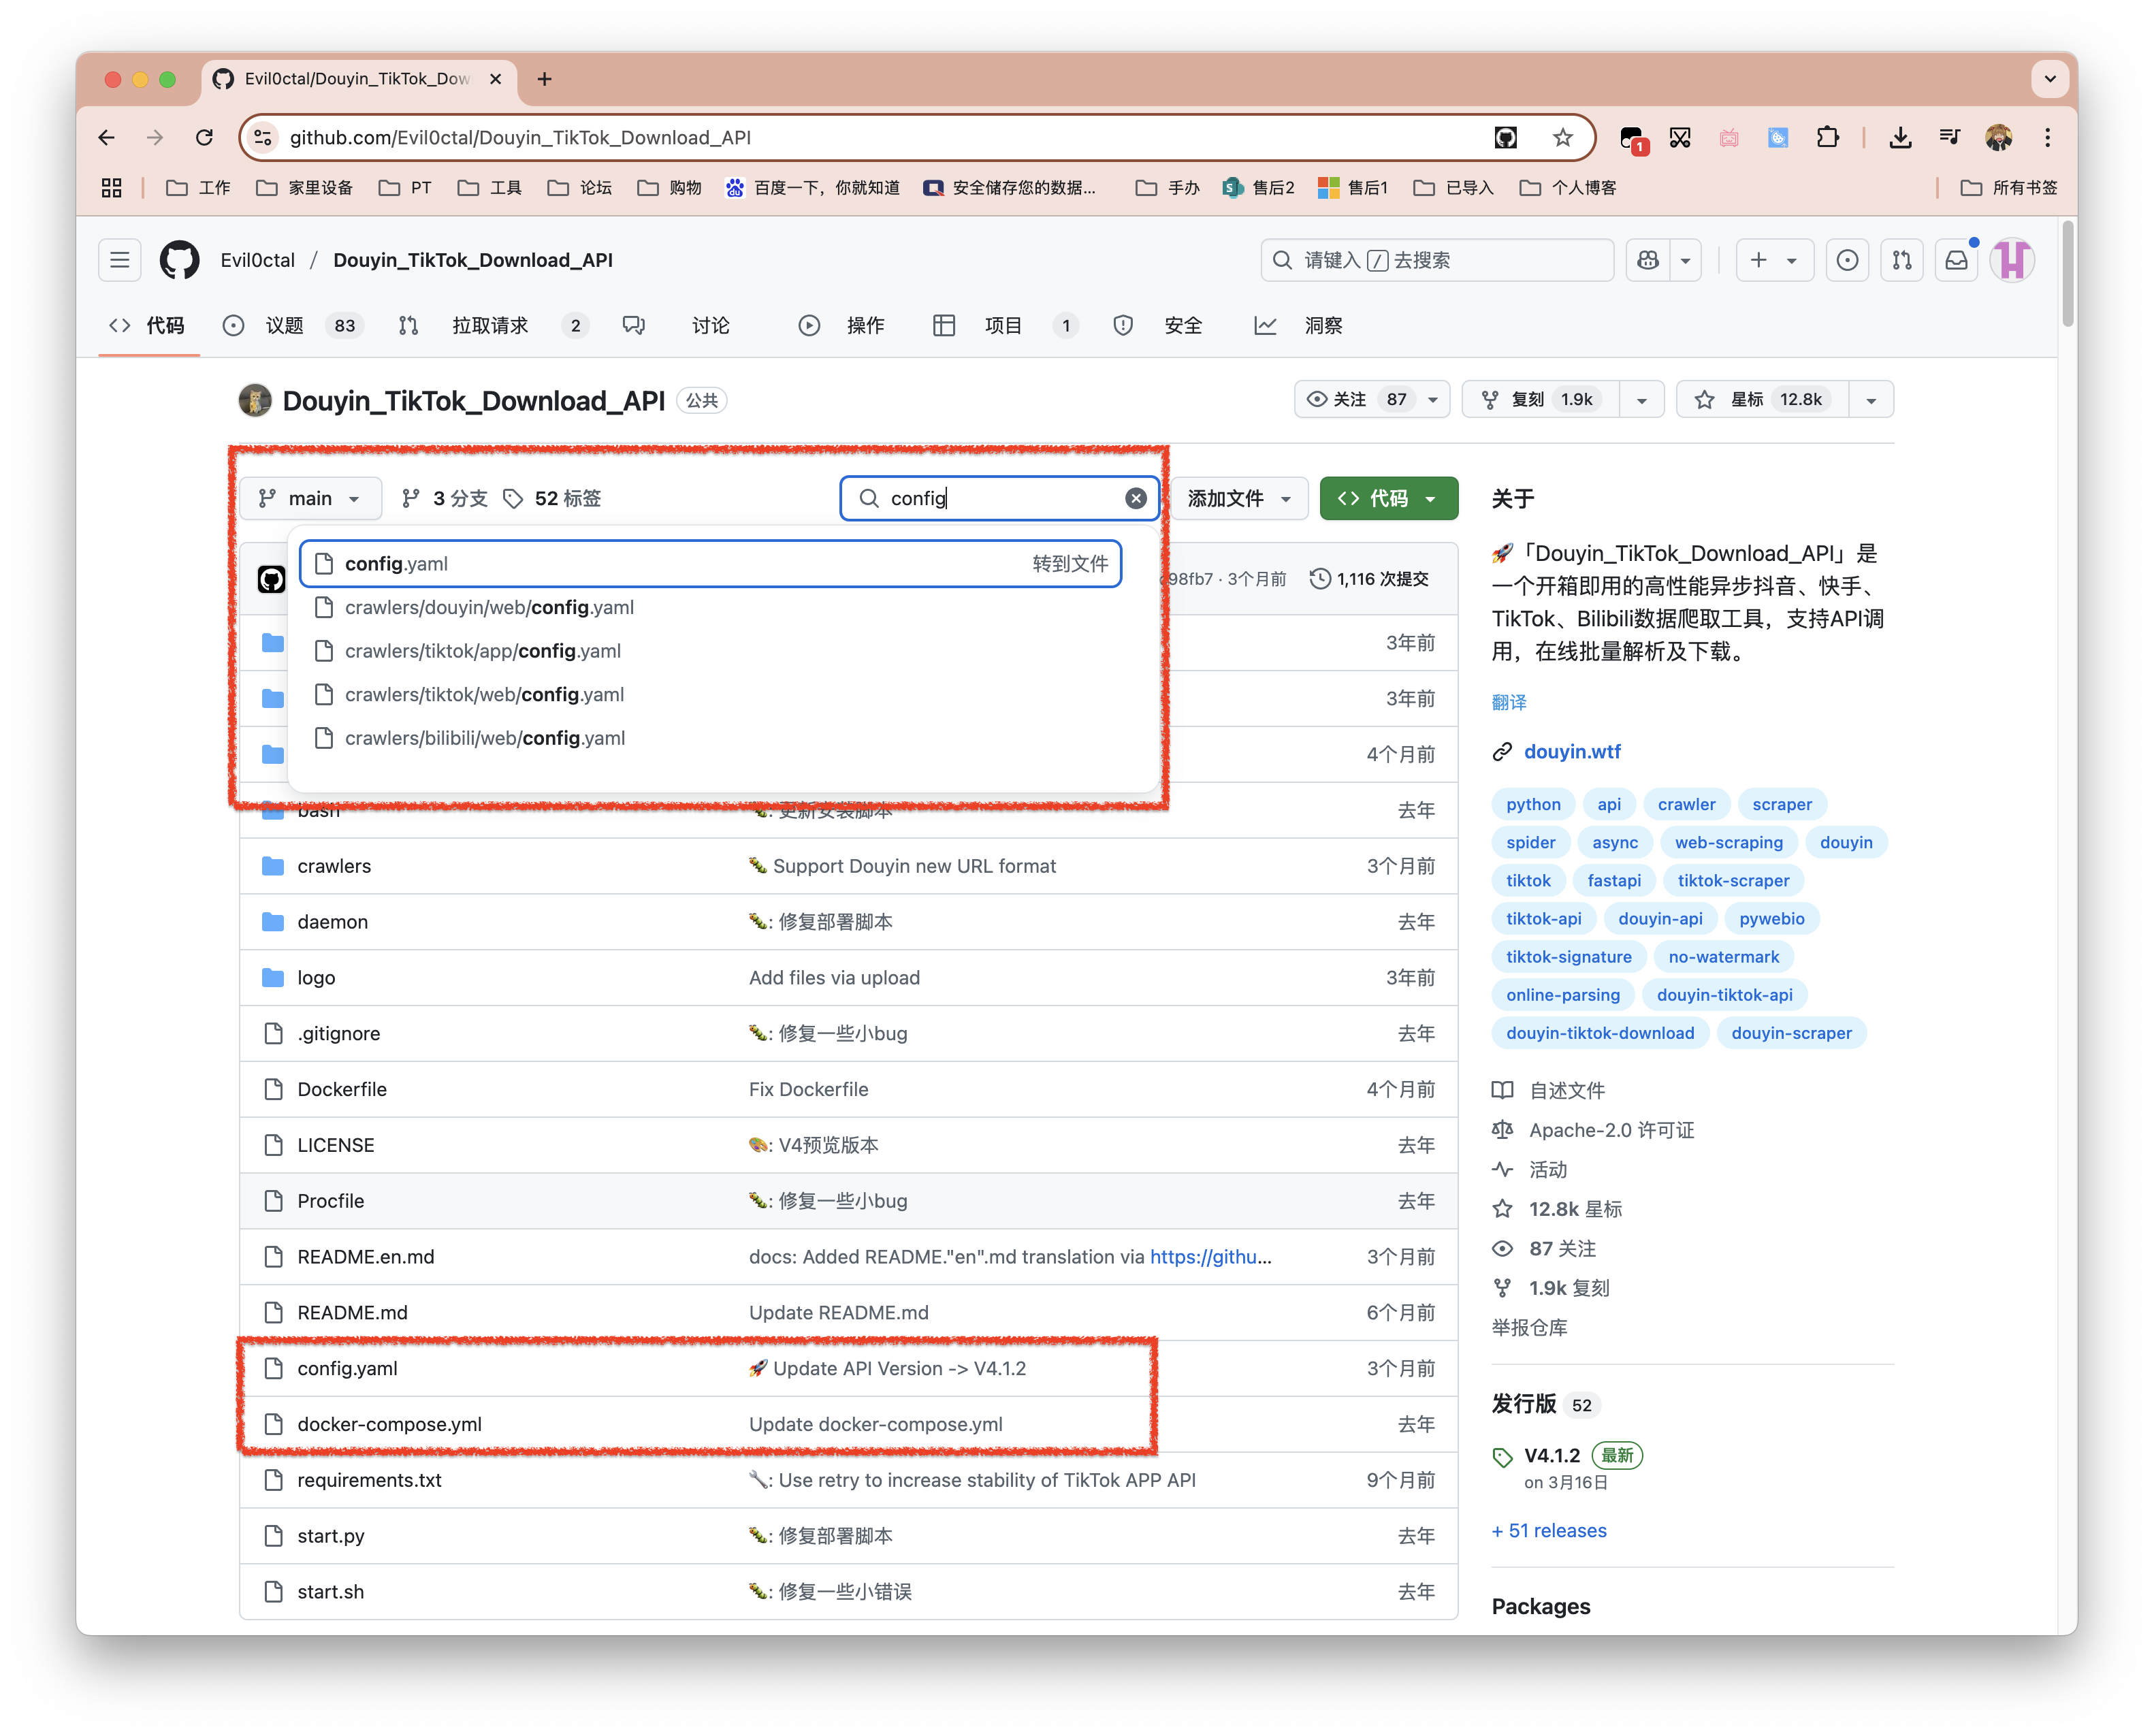The image size is (2154, 1736).
Task: Open the hamburger navigation menu
Action: point(119,260)
